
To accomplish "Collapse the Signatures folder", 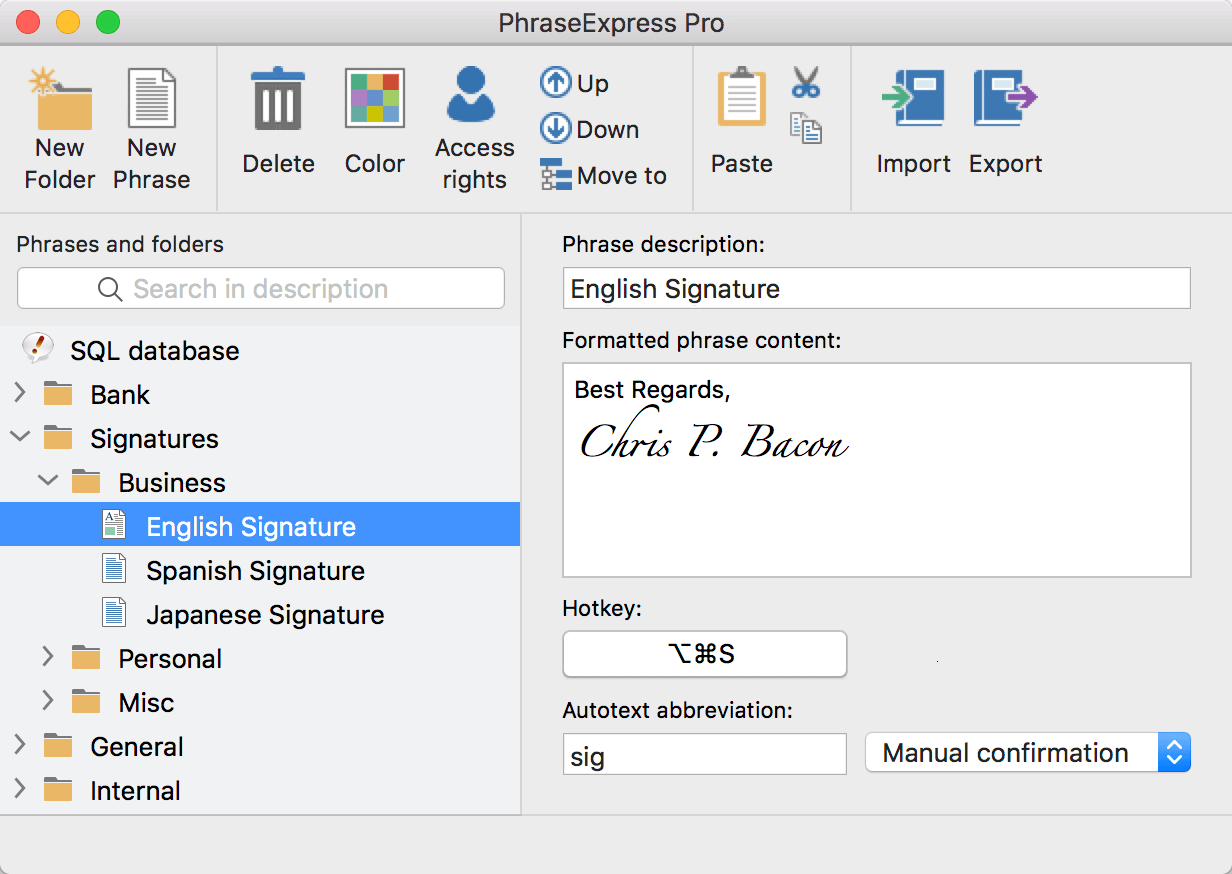I will point(20,438).
